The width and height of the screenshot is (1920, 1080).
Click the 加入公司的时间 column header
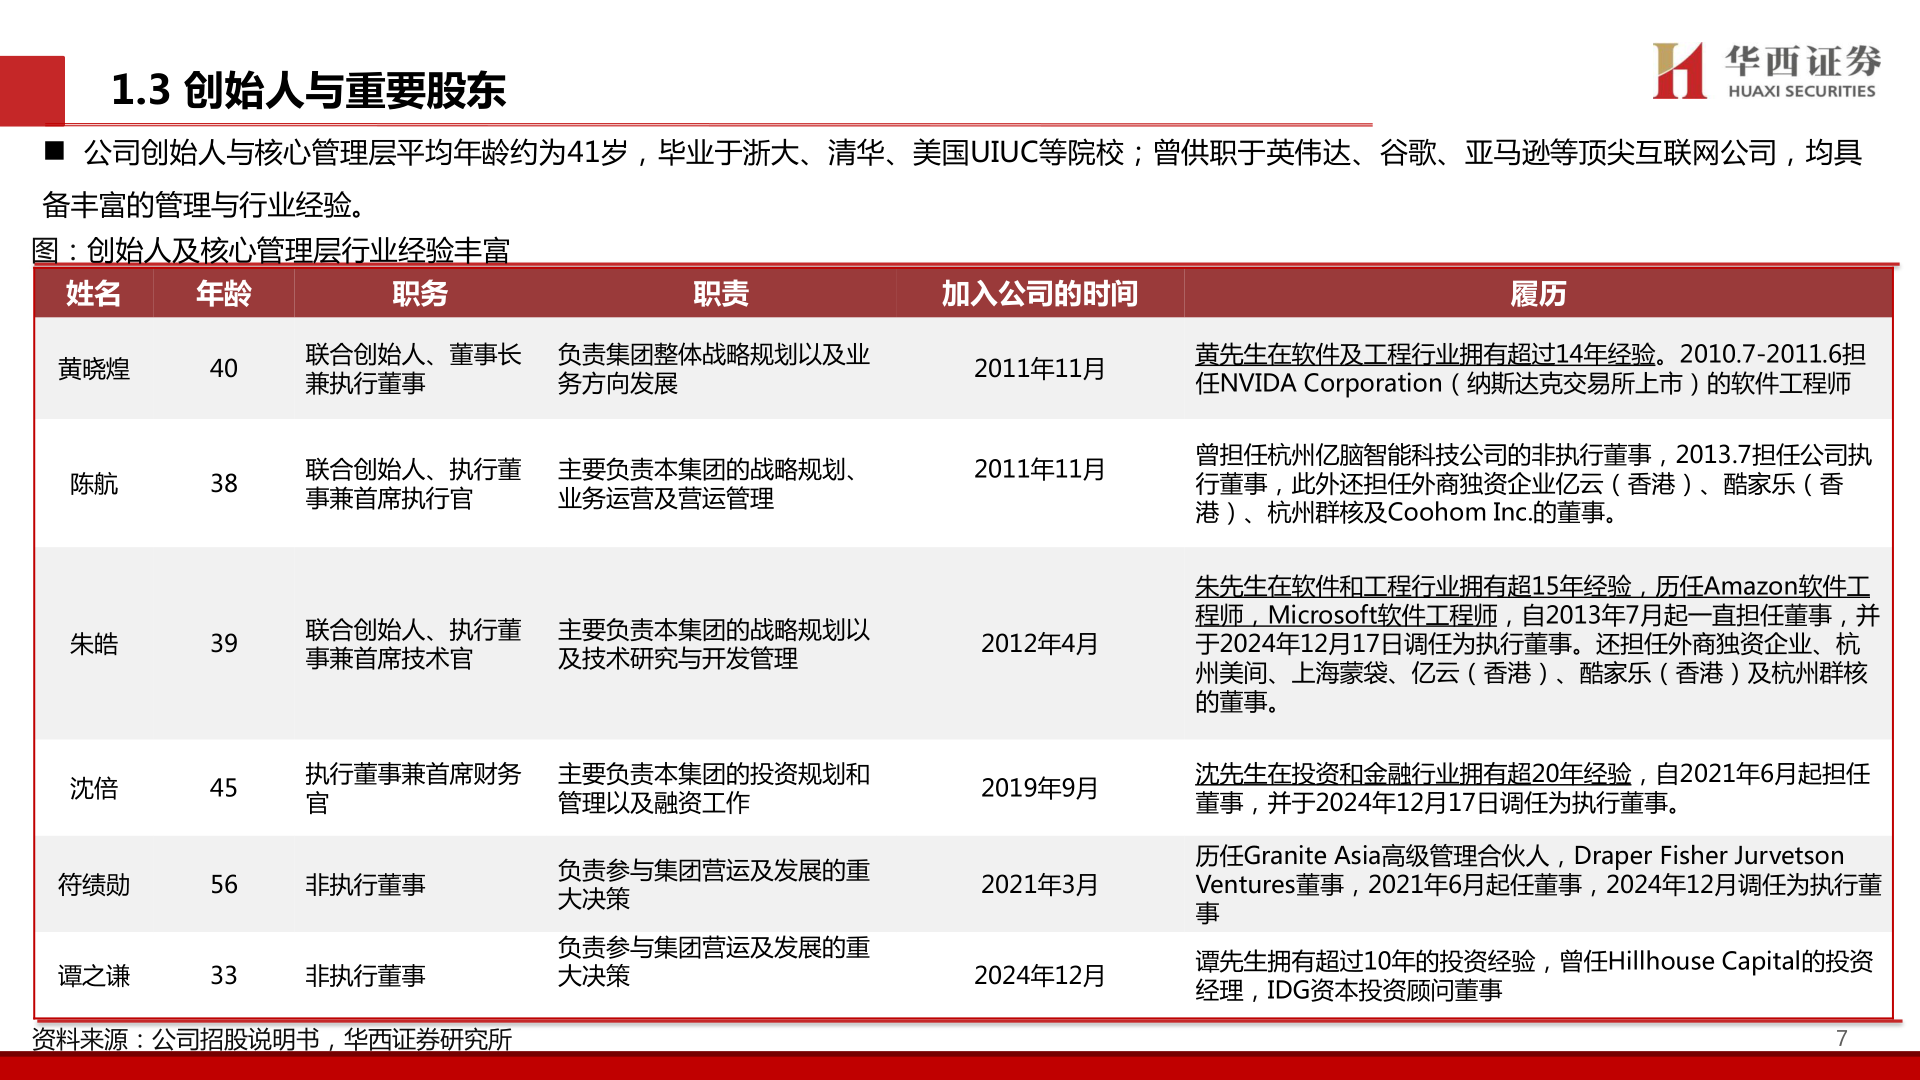[x=1039, y=293]
